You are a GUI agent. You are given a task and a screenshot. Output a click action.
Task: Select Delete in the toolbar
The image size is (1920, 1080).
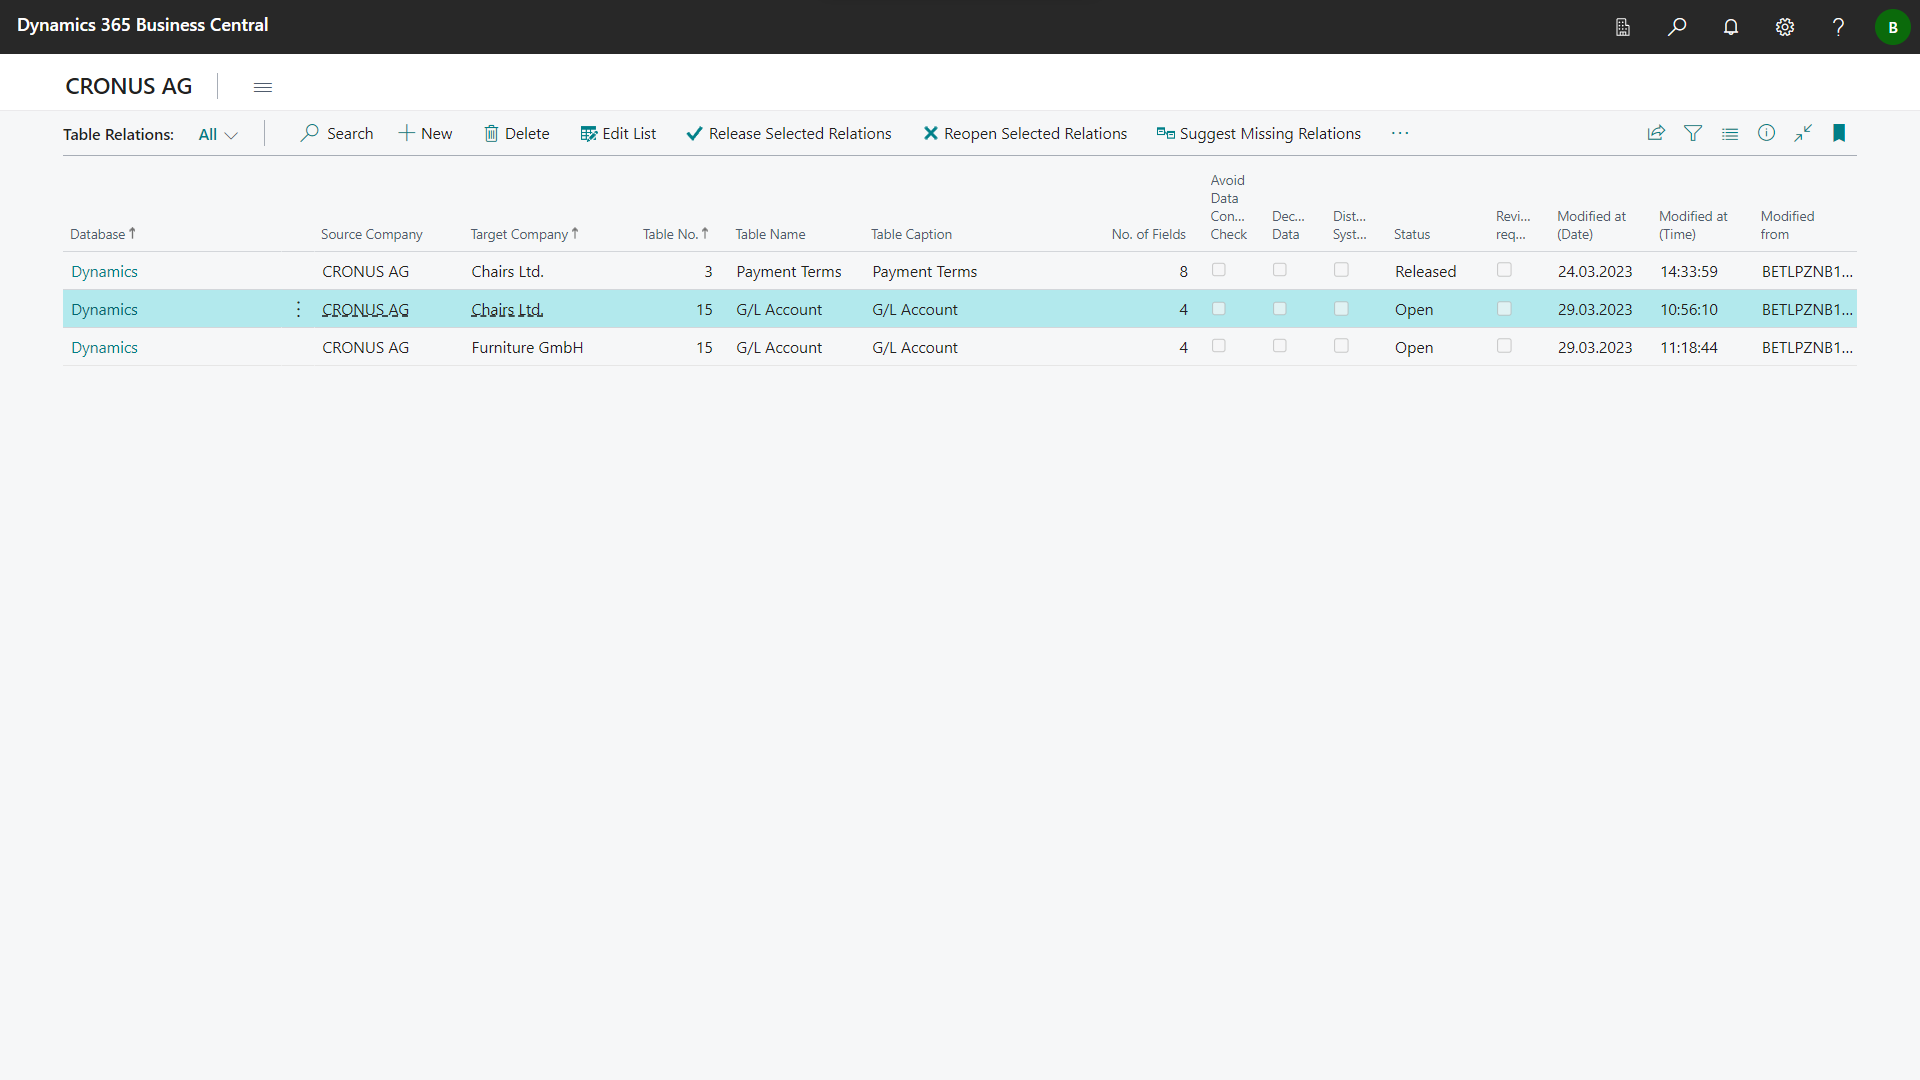pyautogui.click(x=517, y=133)
